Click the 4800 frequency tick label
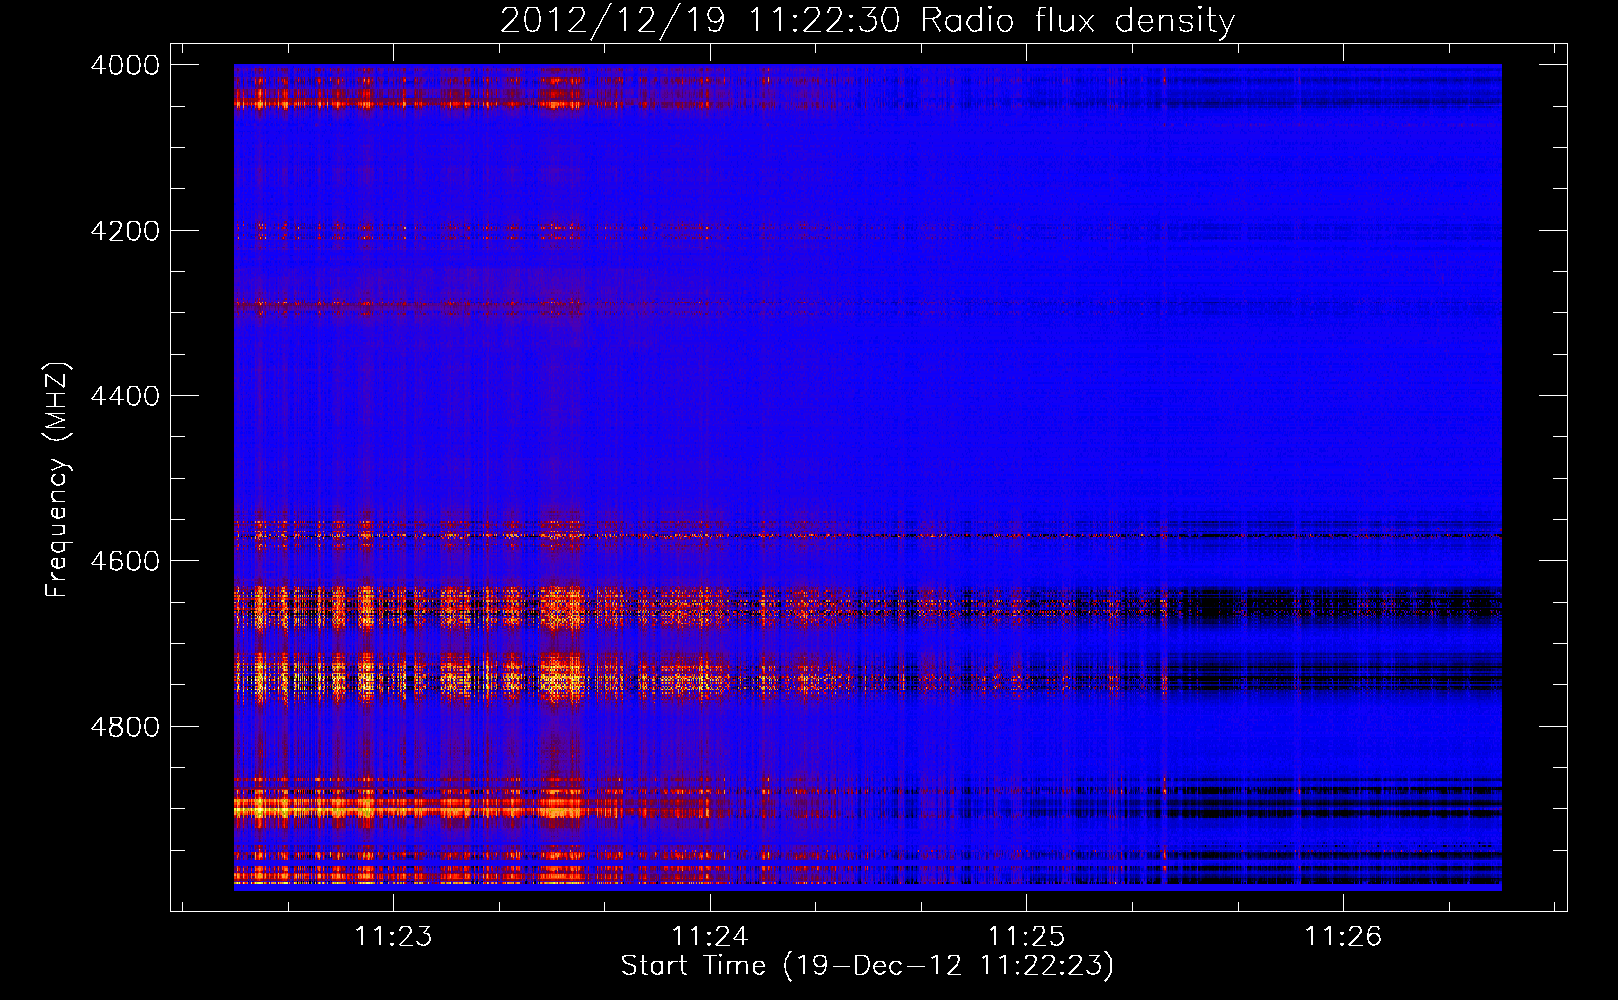This screenshot has width=1618, height=1000. pos(125,727)
